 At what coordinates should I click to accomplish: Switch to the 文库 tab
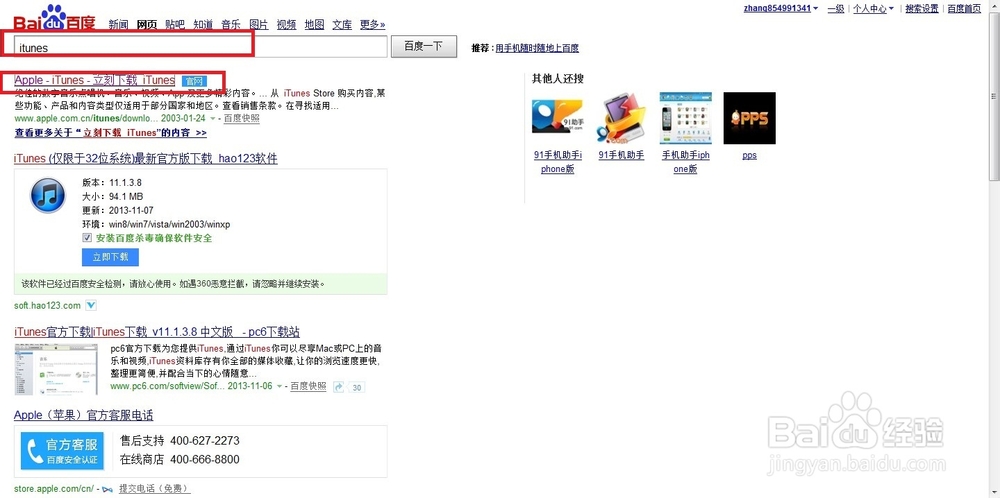coord(342,25)
